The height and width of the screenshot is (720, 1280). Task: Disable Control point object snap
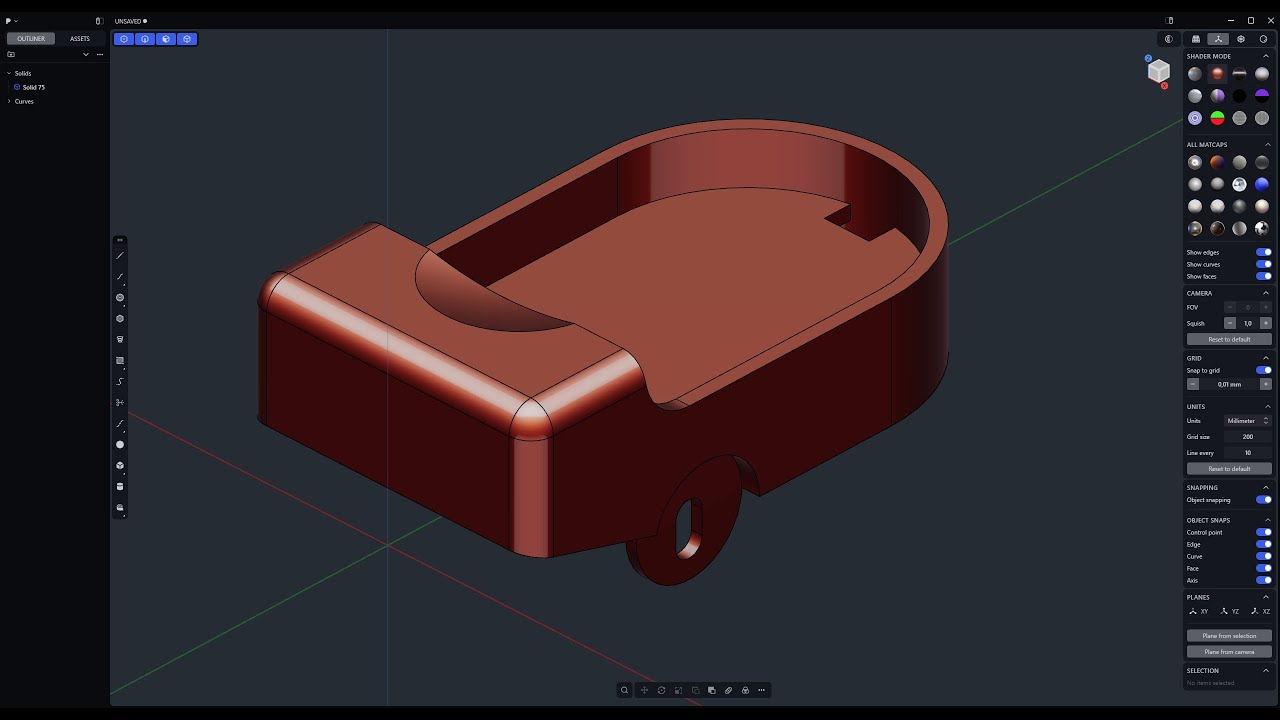[1264, 532]
